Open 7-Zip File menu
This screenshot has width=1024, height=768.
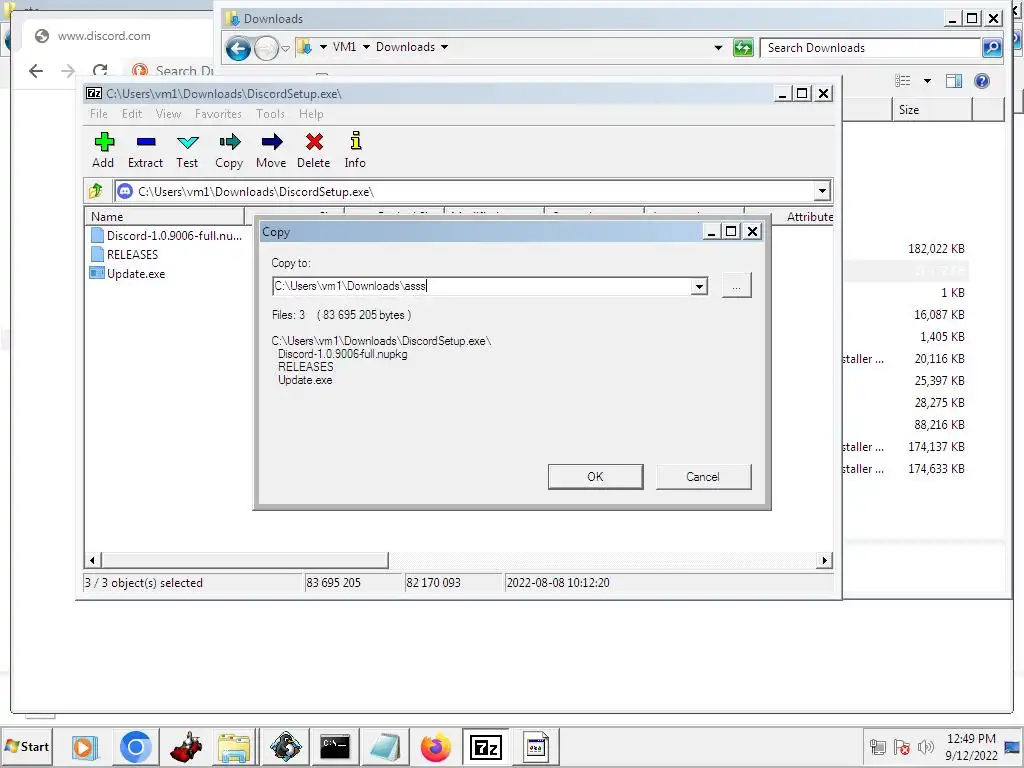99,114
